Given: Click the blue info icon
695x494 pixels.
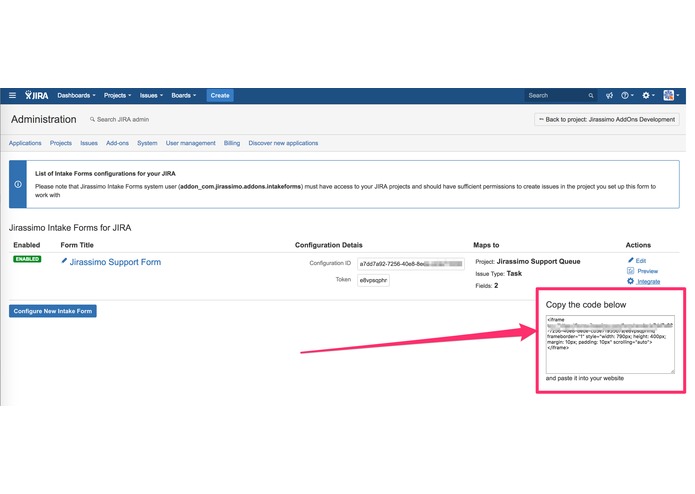Looking at the screenshot, I should pyautogui.click(x=18, y=184).
